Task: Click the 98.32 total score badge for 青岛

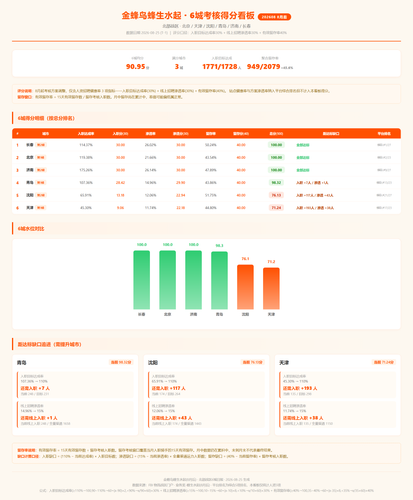Action: point(276,183)
